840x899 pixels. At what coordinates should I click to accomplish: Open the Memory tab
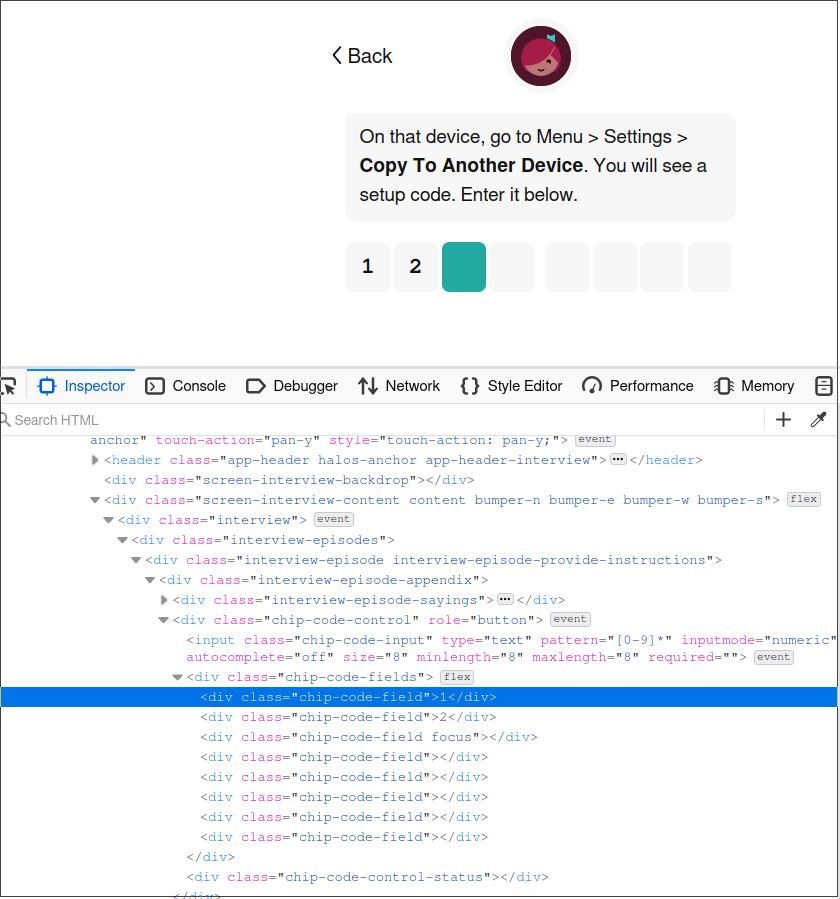[754, 386]
